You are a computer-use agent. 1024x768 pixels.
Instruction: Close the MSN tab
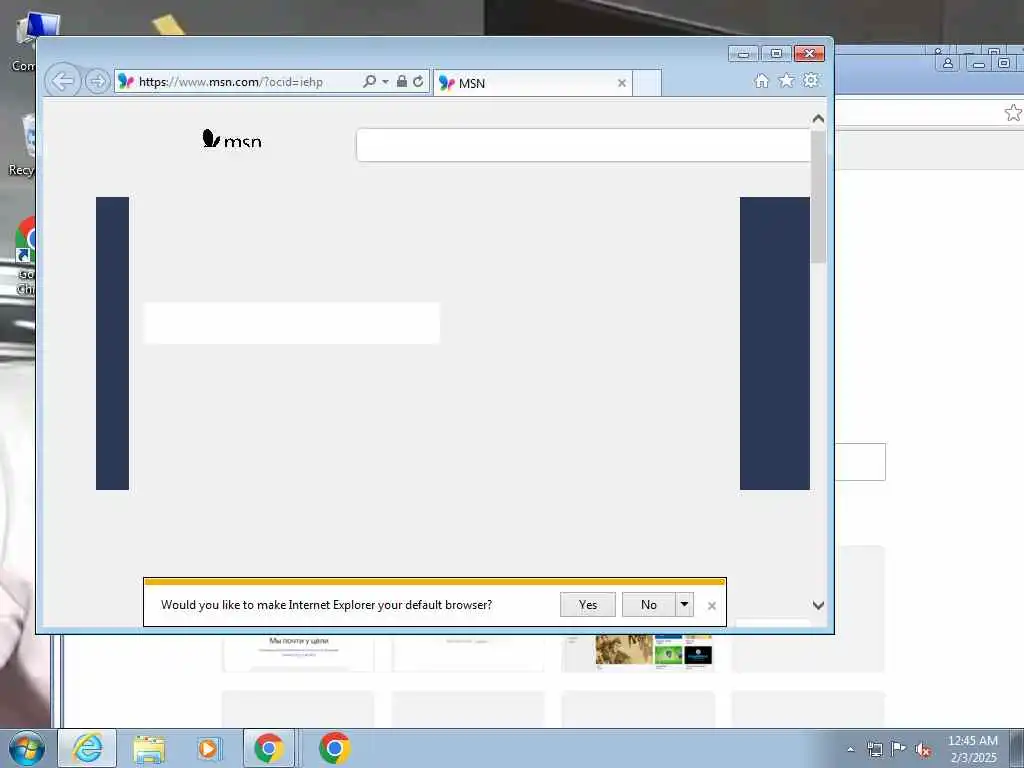point(622,83)
